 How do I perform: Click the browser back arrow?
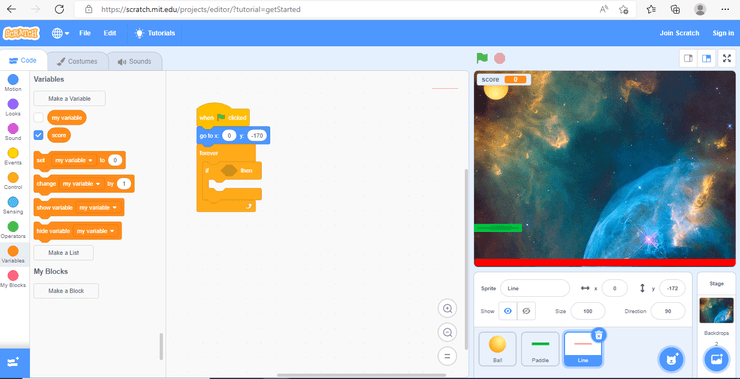pyautogui.click(x=11, y=9)
